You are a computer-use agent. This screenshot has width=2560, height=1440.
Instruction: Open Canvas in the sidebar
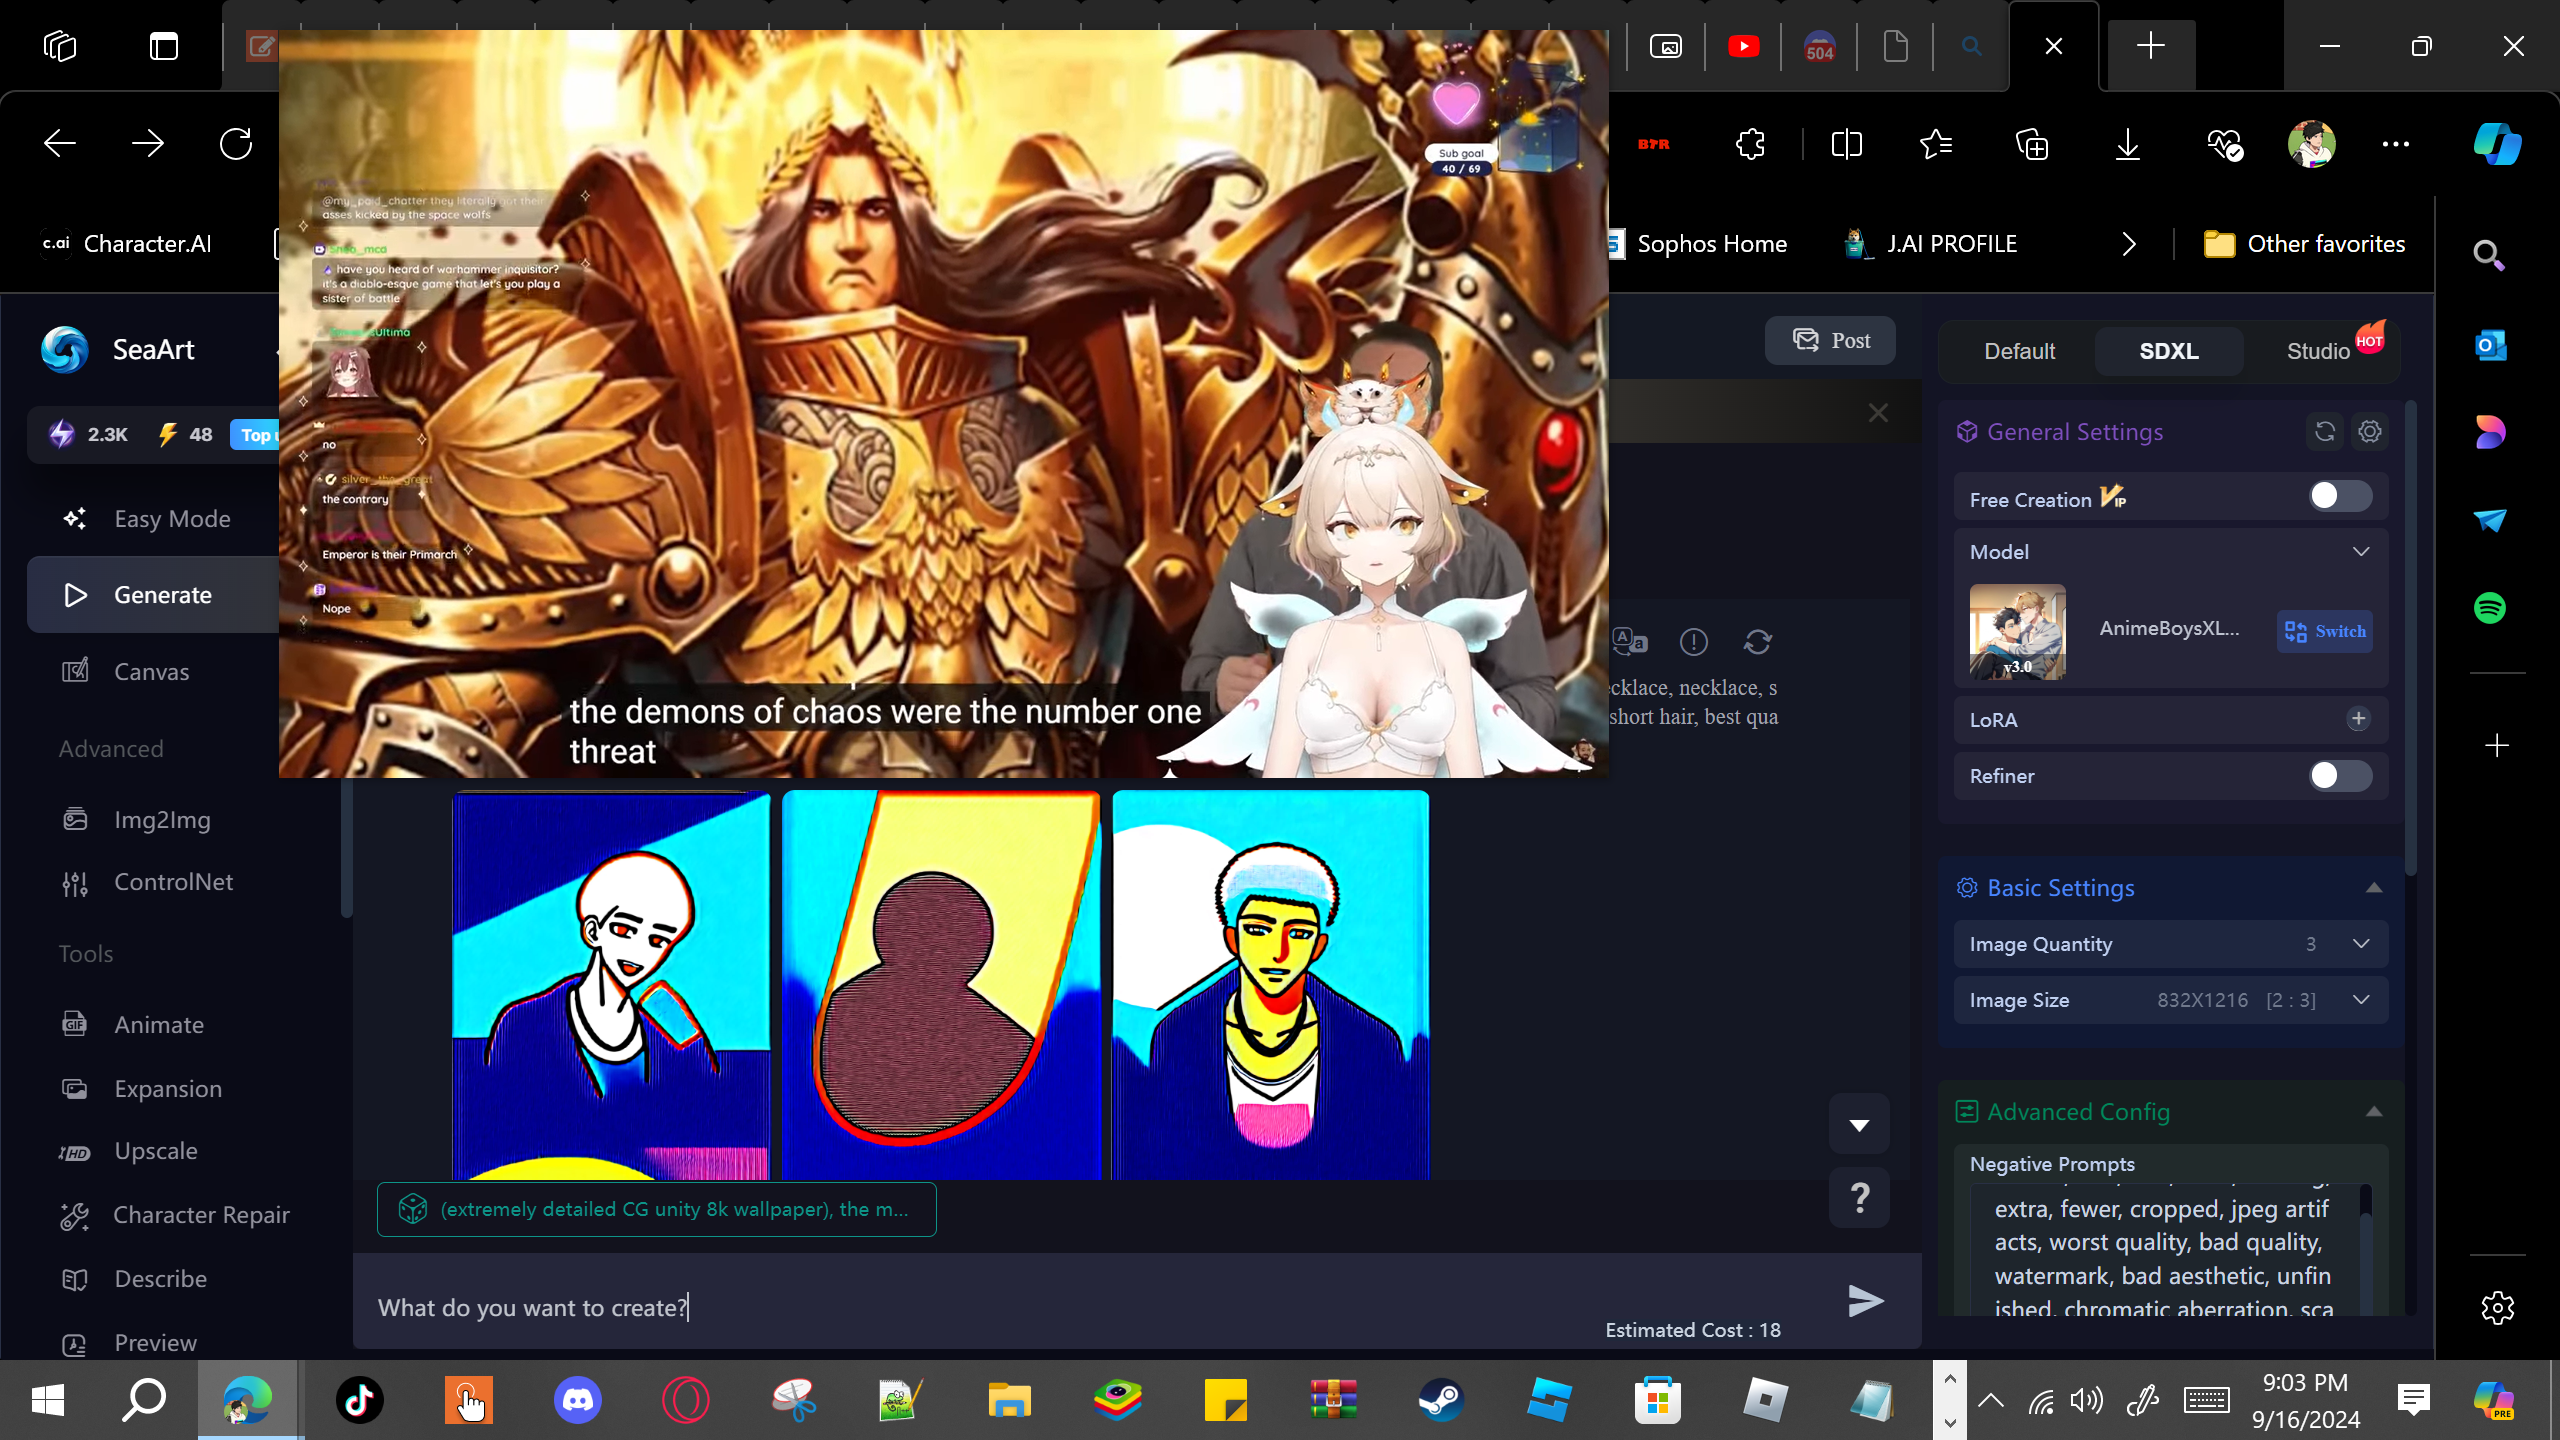pyautogui.click(x=153, y=671)
